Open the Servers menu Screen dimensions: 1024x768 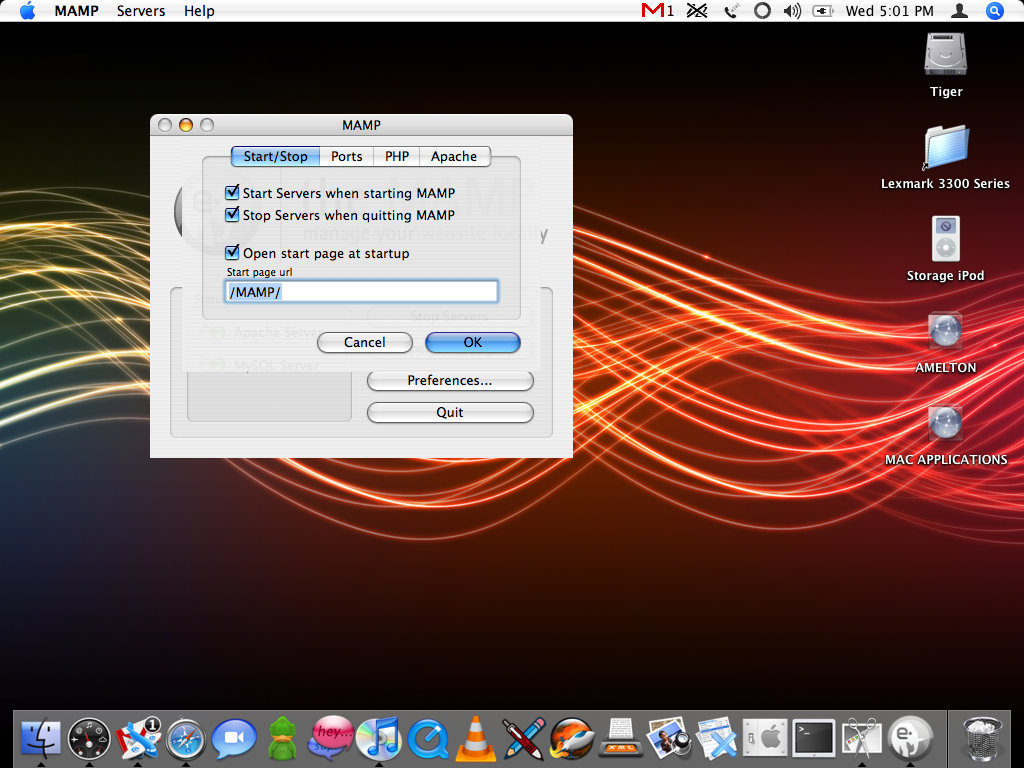click(x=141, y=10)
